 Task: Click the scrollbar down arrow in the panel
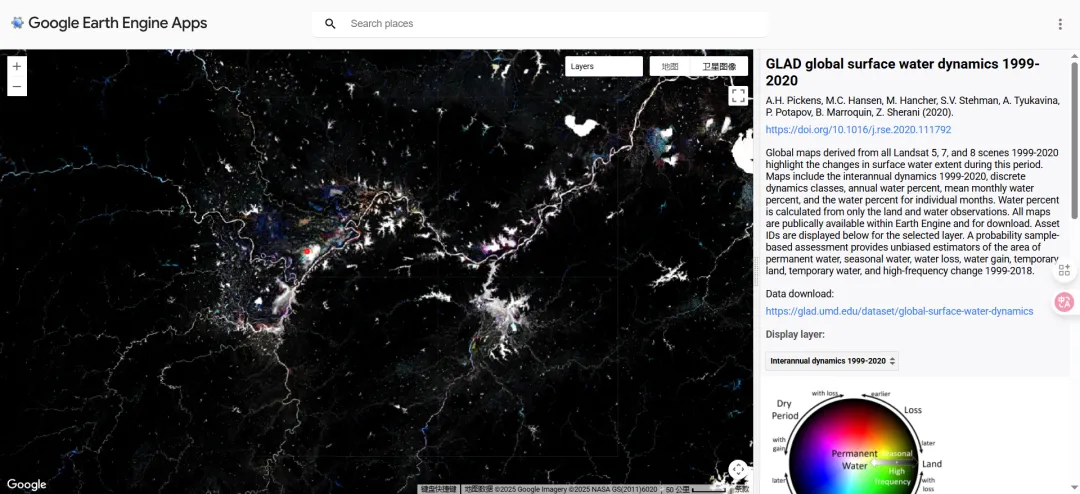[x=1074, y=488]
